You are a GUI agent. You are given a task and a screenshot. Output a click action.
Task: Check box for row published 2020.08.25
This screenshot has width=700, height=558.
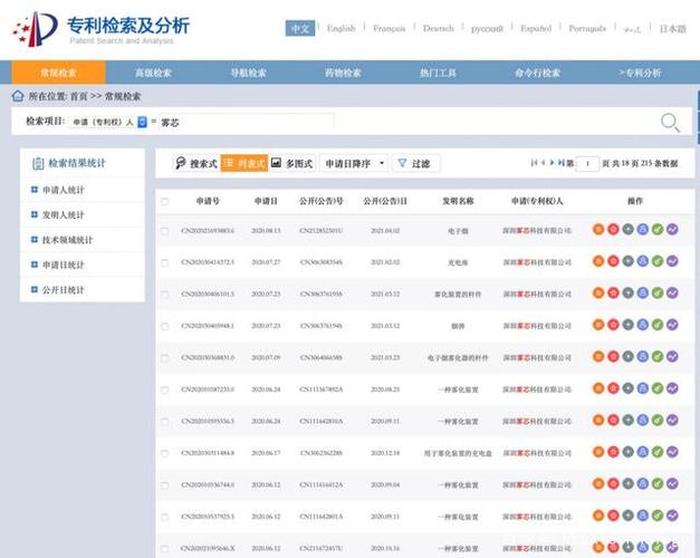point(164,390)
